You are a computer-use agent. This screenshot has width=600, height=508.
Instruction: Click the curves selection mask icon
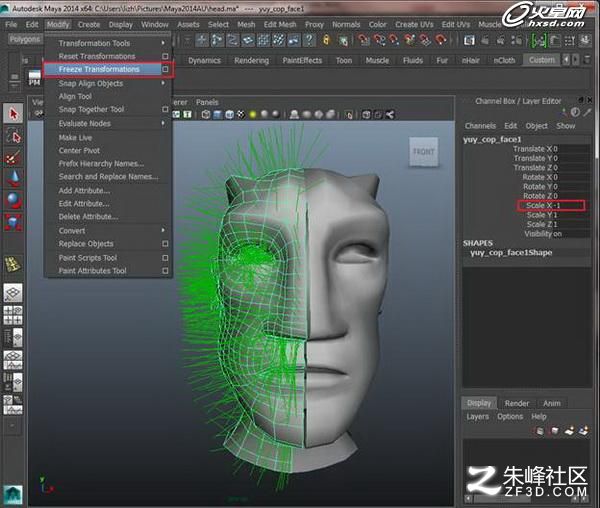click(x=233, y=40)
